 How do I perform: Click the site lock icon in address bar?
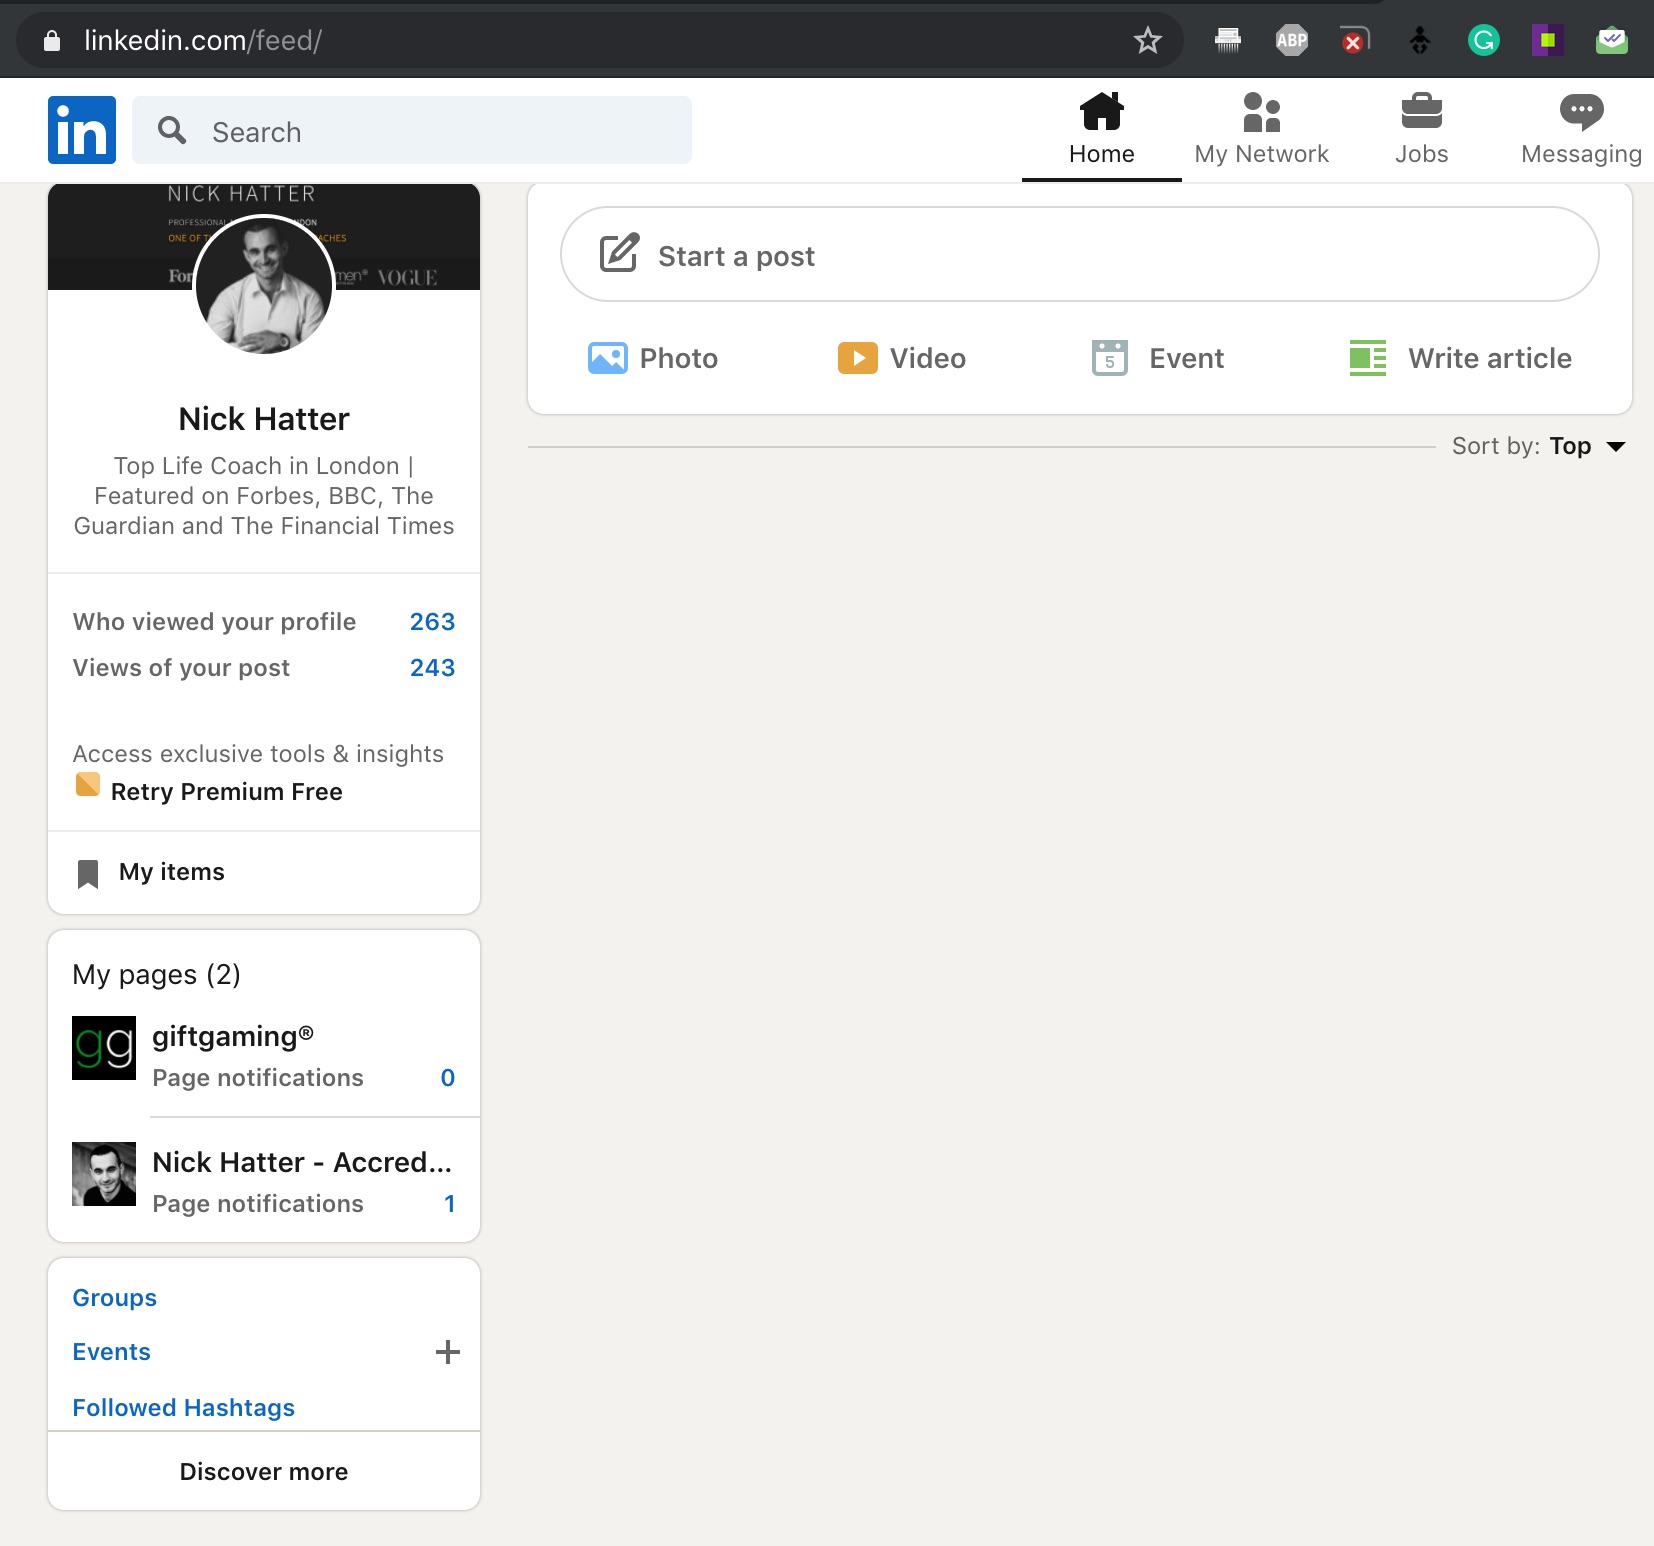click(52, 40)
